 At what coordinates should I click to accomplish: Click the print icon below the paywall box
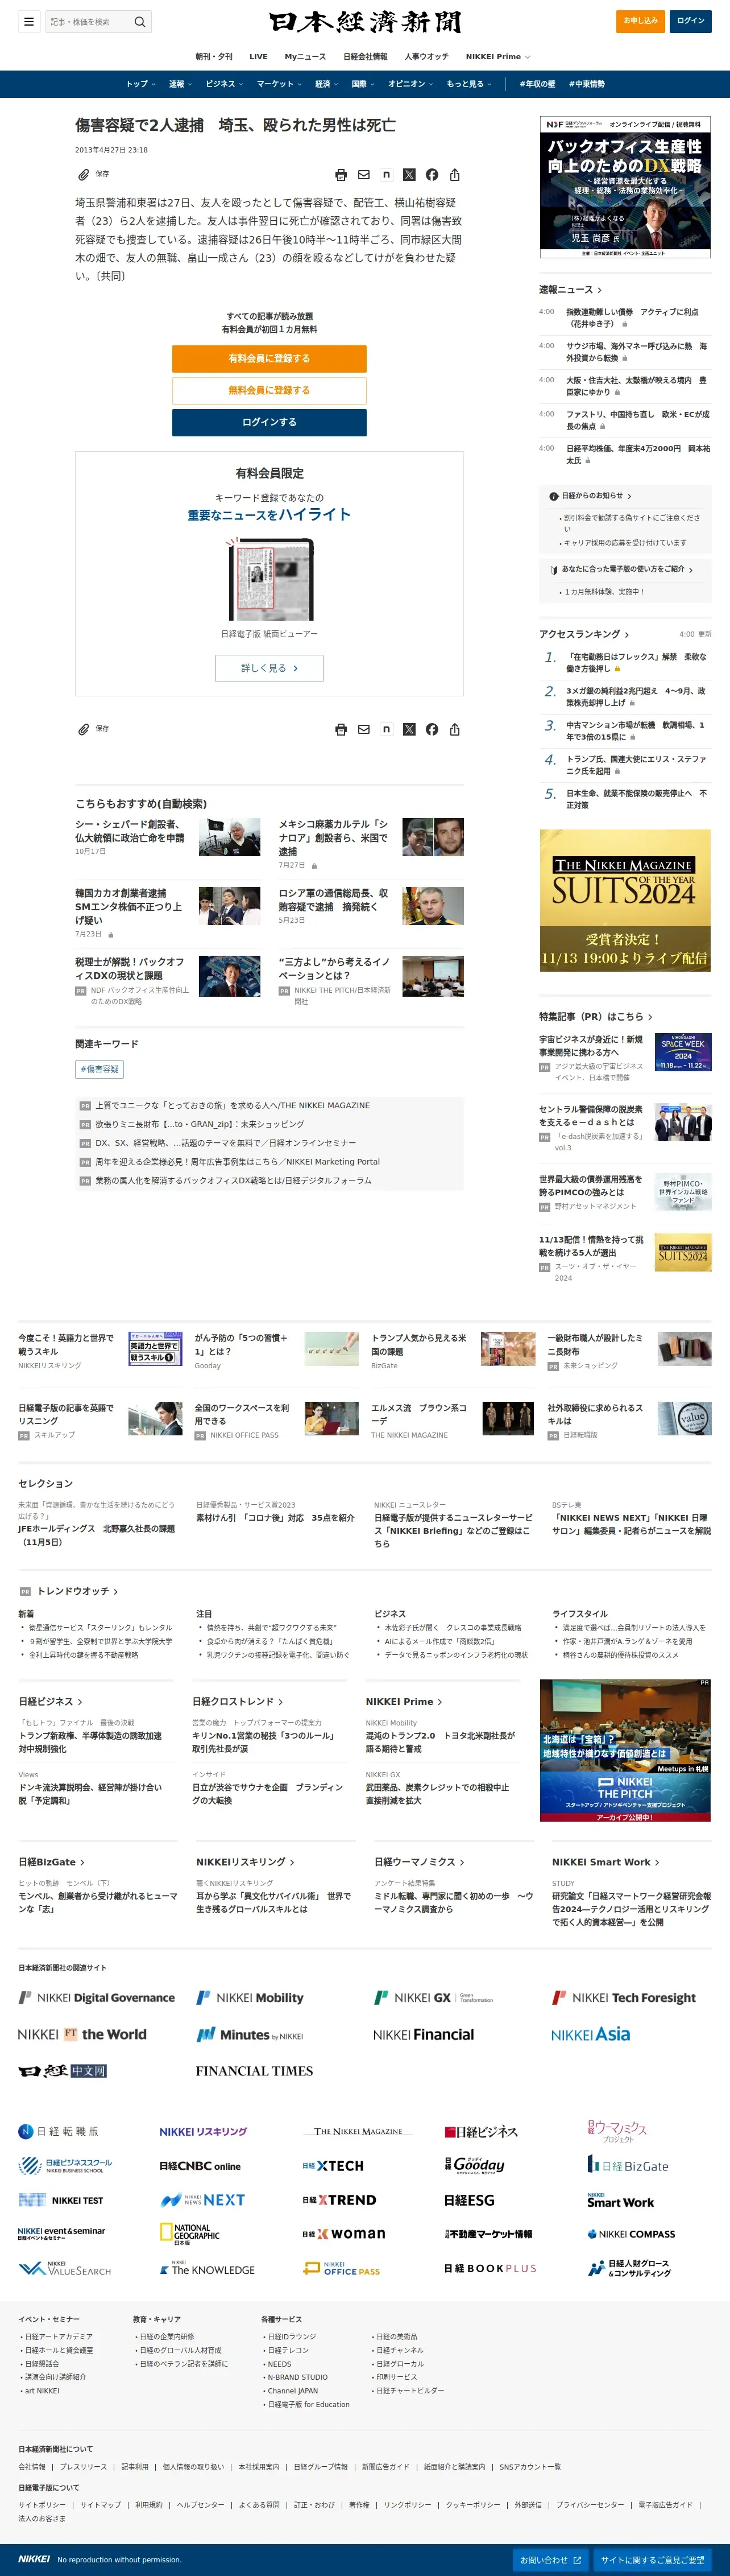coord(341,730)
